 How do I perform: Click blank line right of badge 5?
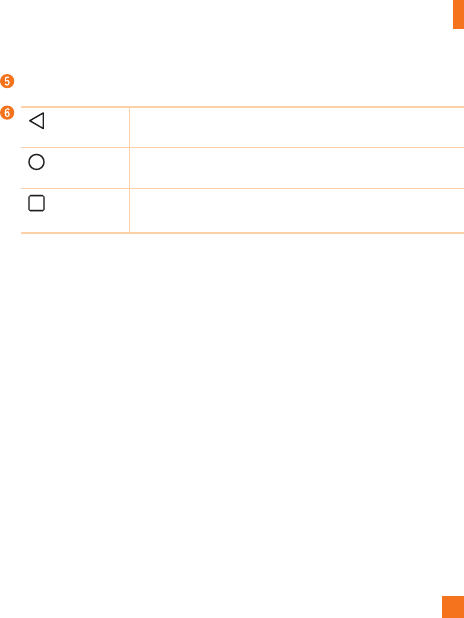point(239,81)
